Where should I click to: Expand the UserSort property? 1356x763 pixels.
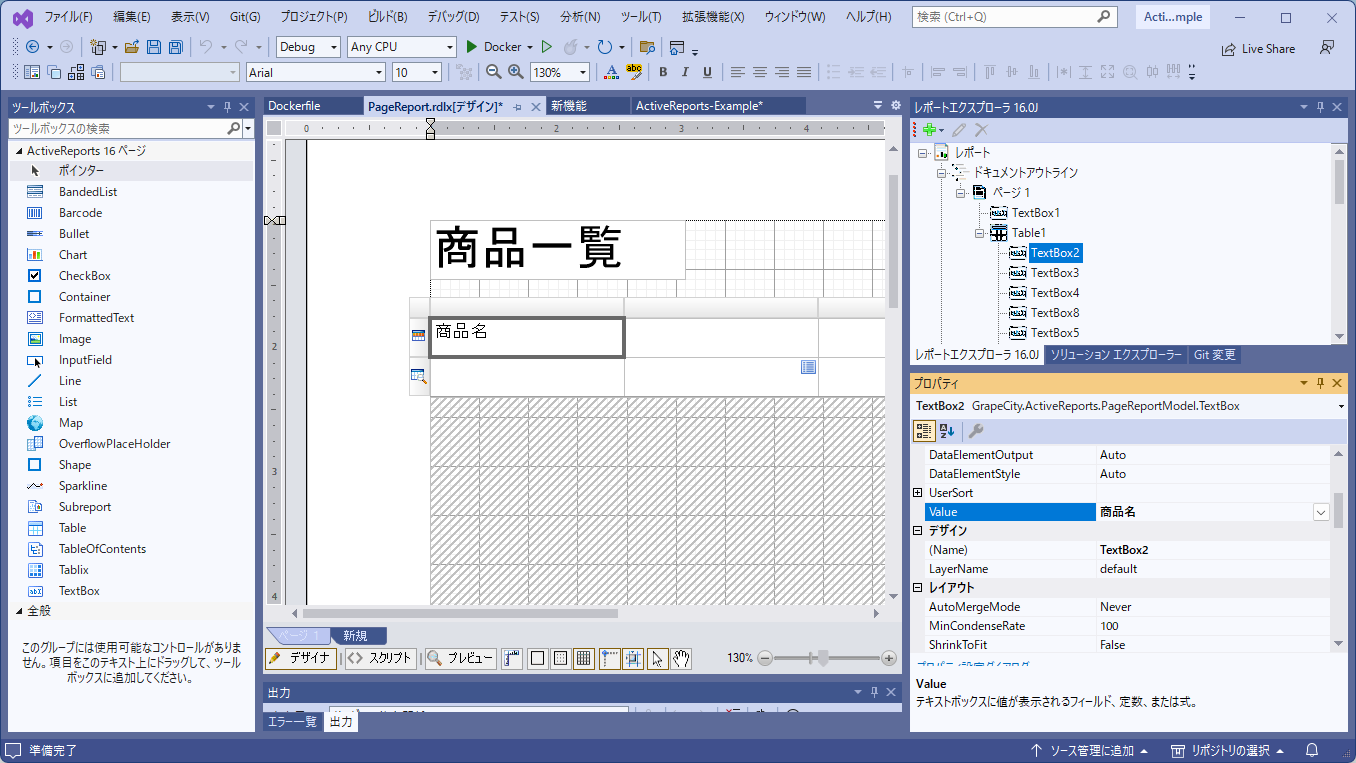pos(918,493)
